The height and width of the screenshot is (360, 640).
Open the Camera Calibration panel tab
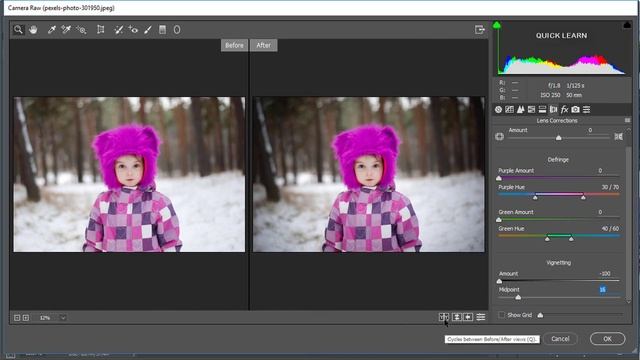576,109
